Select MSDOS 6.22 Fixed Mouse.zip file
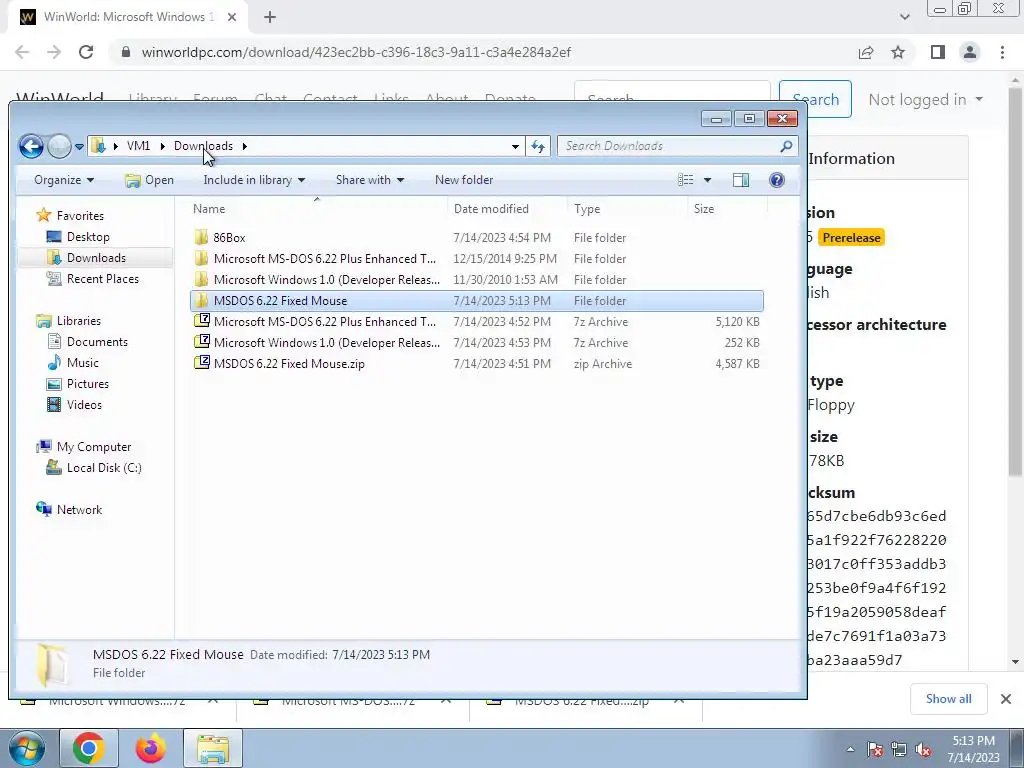The height and width of the screenshot is (768, 1024). click(477, 364)
